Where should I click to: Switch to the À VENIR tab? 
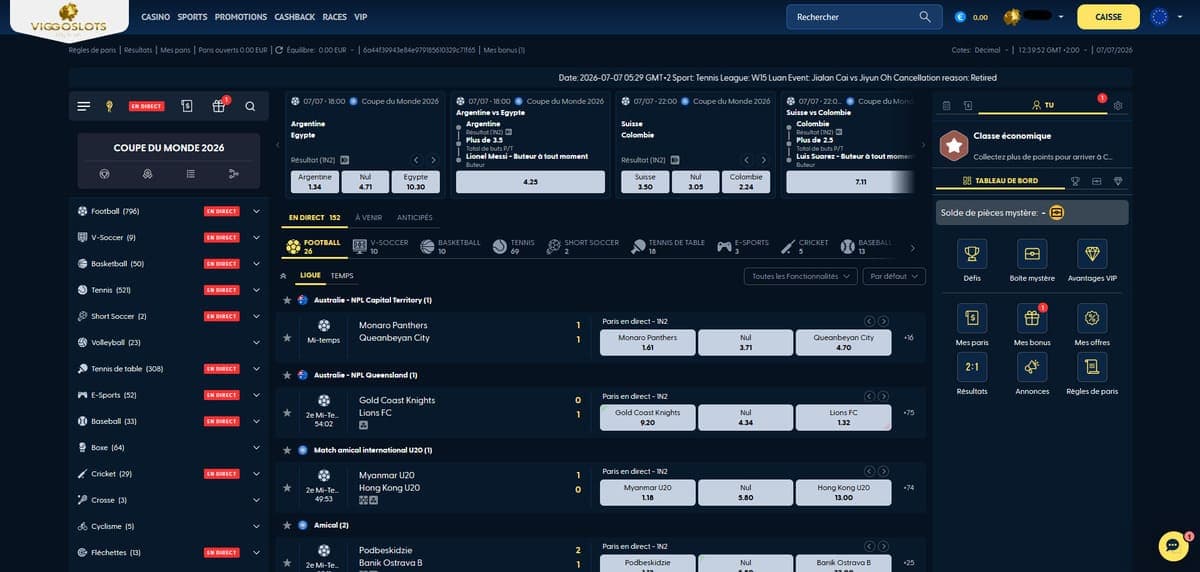(368, 217)
